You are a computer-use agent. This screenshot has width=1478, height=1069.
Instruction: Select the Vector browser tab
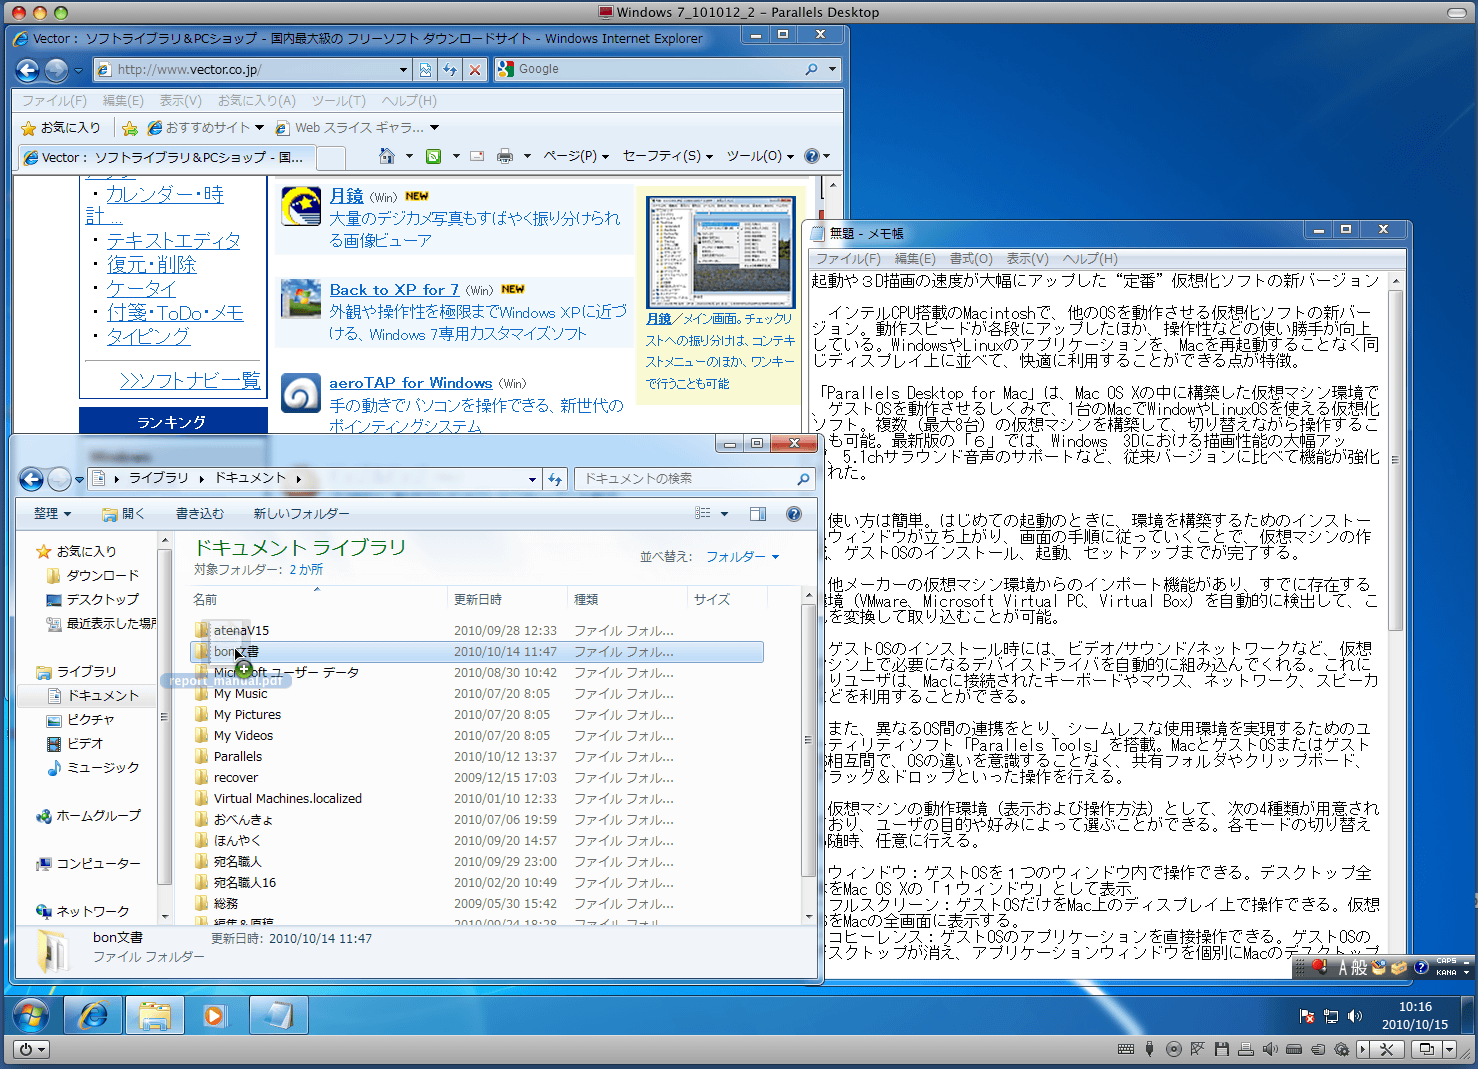166,157
